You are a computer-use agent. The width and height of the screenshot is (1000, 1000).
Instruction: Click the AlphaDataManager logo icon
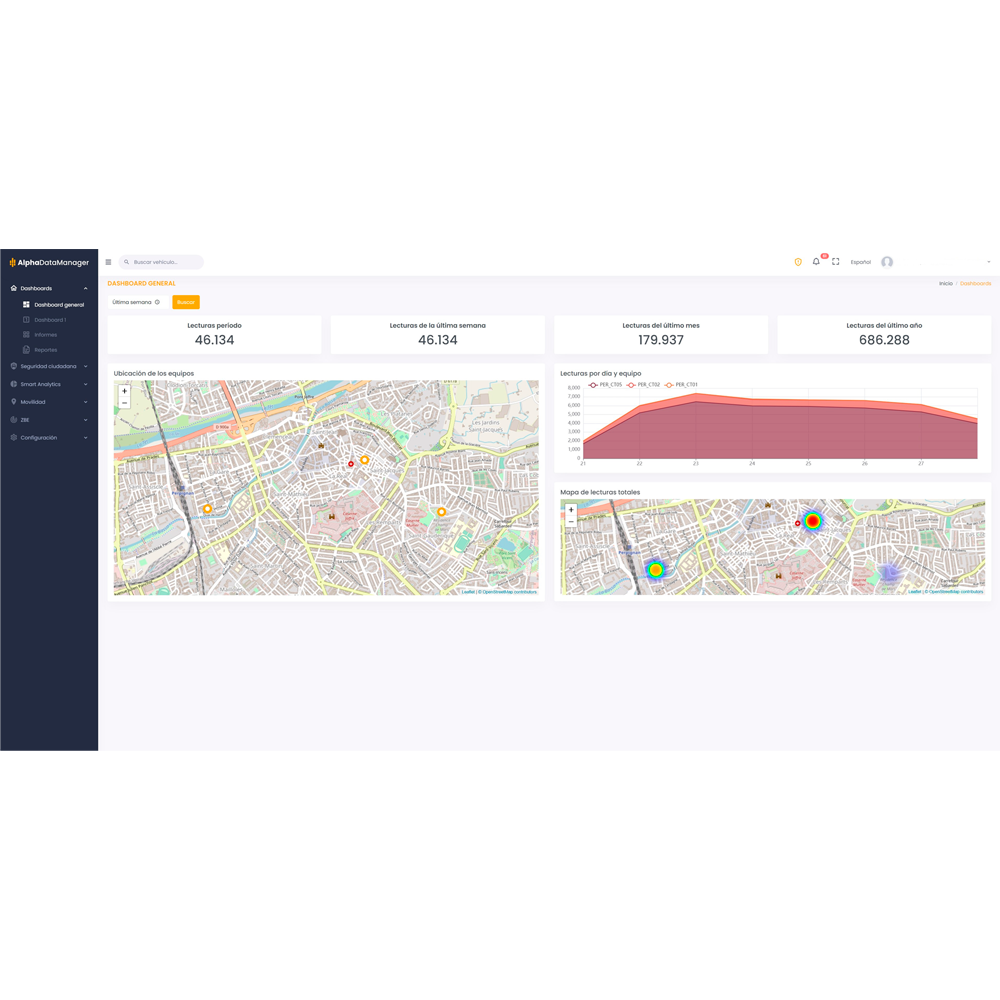tap(12, 262)
